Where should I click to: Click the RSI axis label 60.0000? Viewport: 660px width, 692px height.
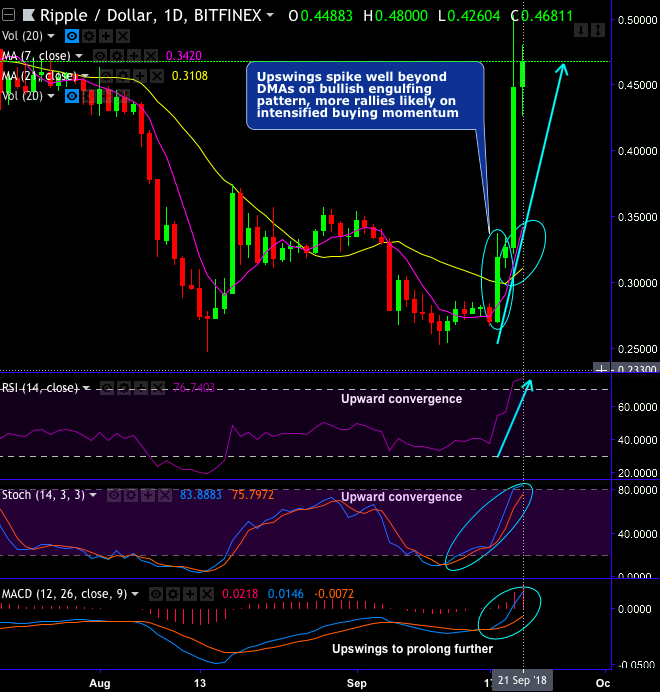(637, 407)
